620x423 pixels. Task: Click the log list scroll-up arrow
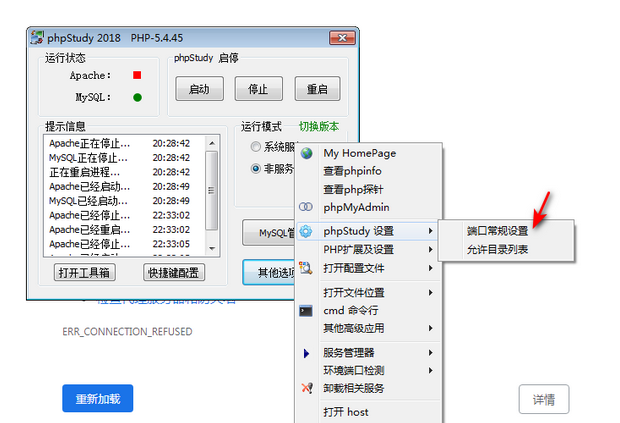pyautogui.click(x=212, y=143)
